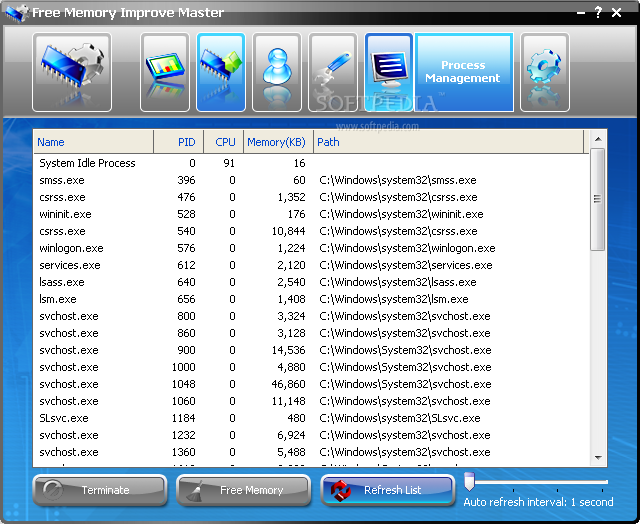Select the System Idle Process row
Image resolution: width=641 pixels, height=524 pixels.
point(312,163)
